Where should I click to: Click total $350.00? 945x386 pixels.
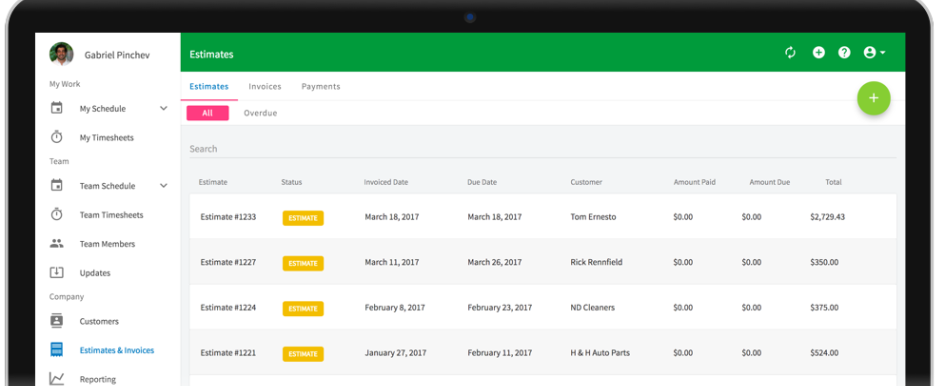(x=824, y=262)
